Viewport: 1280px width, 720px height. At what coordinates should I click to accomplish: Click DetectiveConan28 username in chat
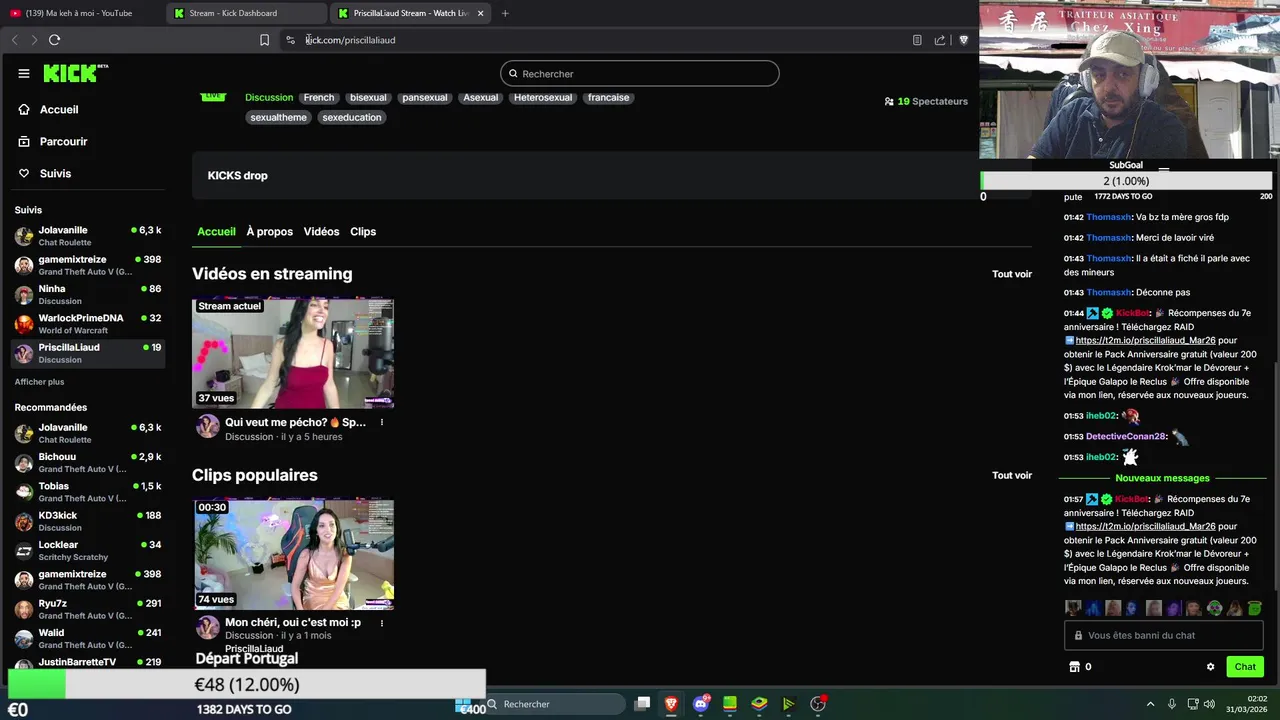[x=1126, y=436]
